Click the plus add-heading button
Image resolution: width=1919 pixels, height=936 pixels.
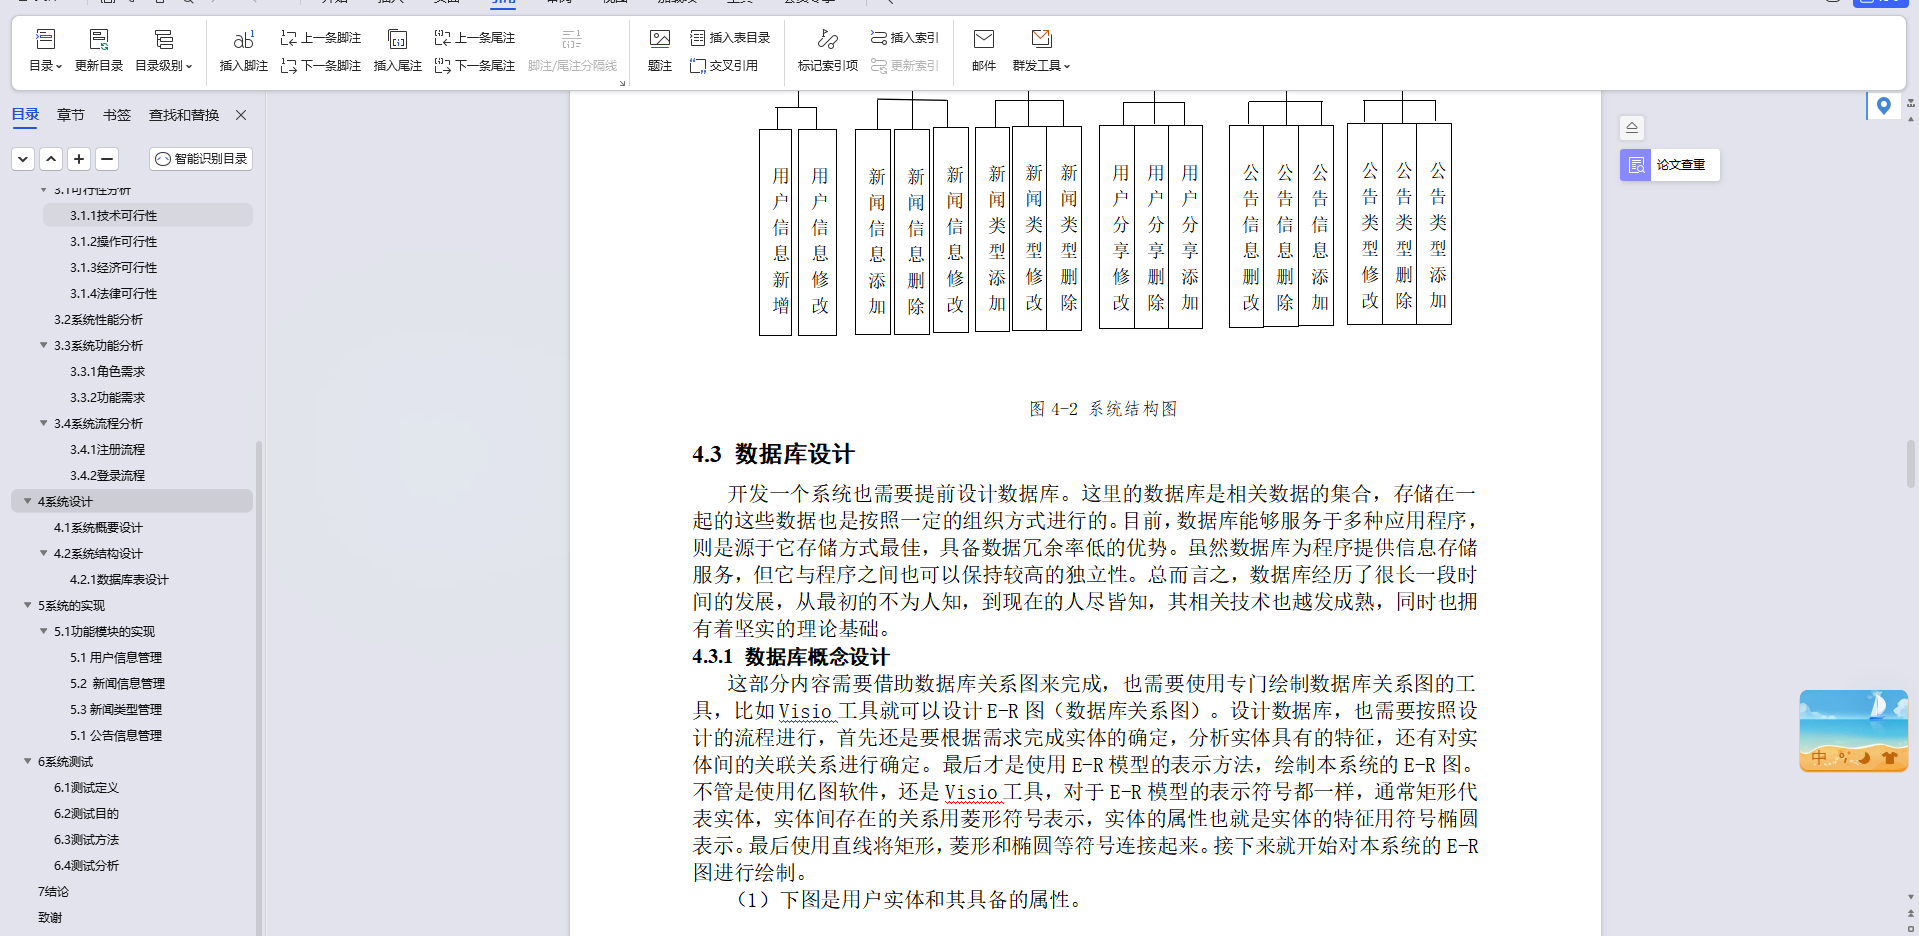(79, 159)
